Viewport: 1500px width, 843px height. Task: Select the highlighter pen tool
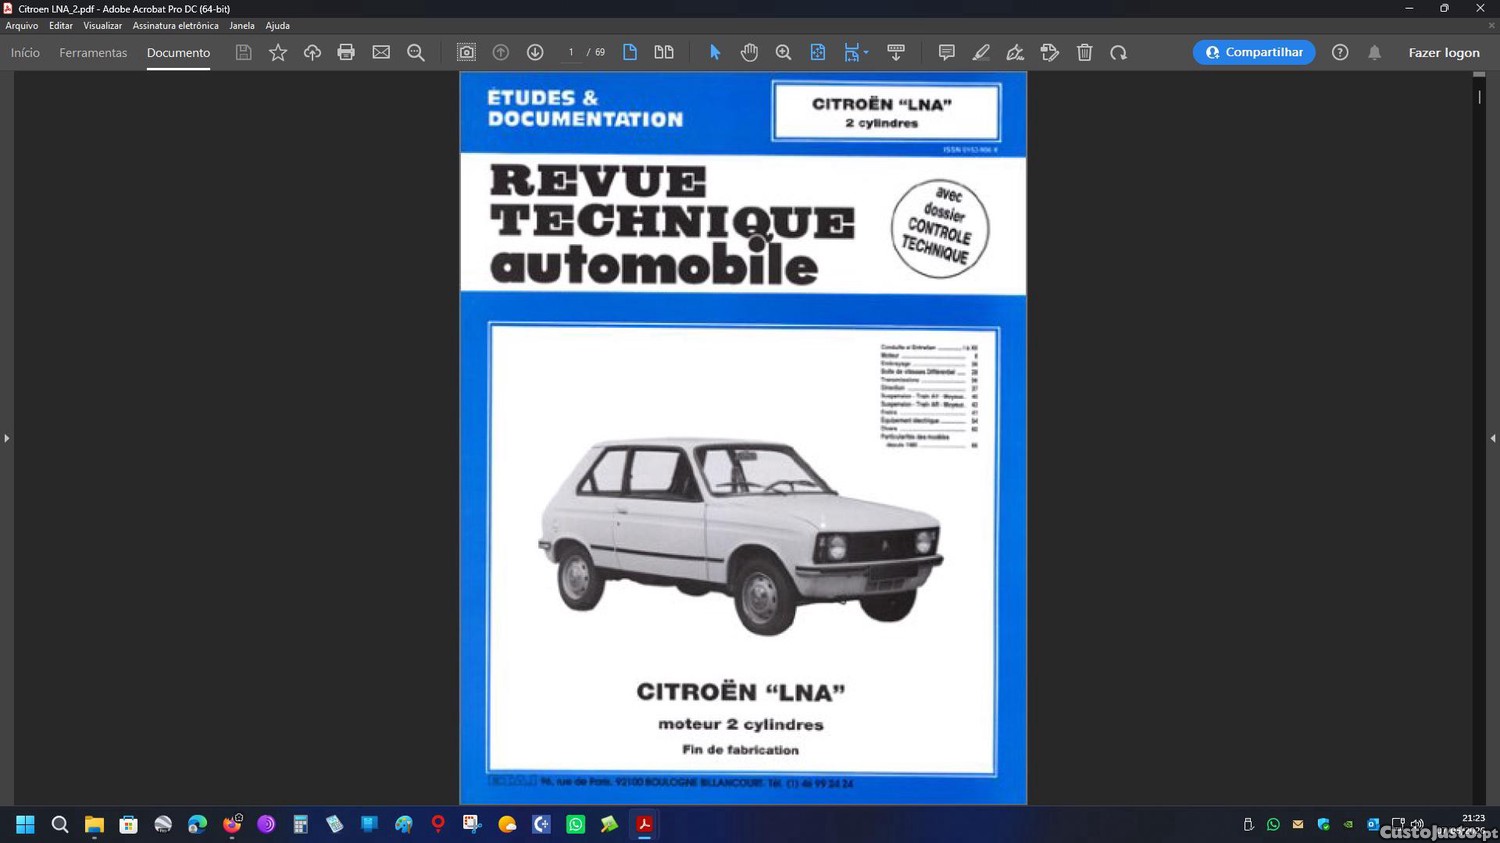(981, 52)
